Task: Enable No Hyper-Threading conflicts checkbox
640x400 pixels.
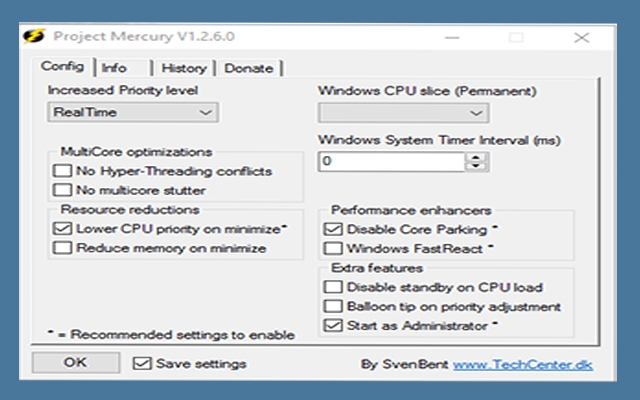Action: coord(61,171)
